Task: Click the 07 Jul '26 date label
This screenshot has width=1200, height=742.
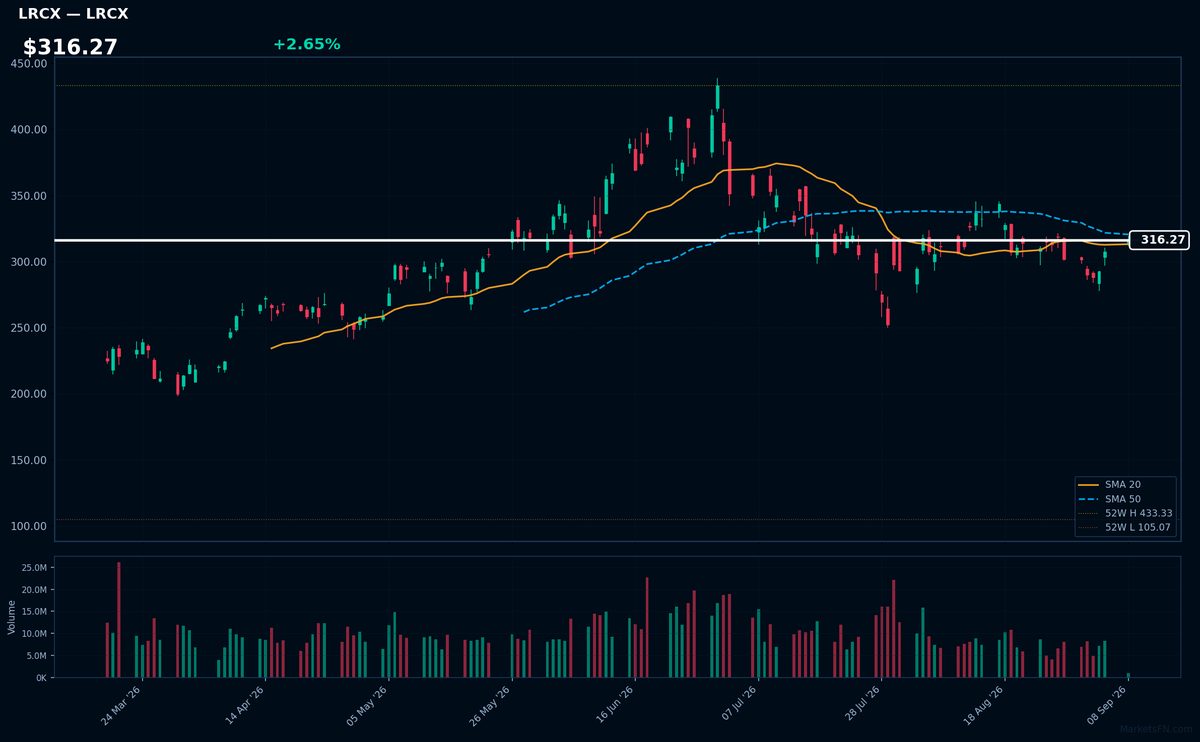Action: 739,706
